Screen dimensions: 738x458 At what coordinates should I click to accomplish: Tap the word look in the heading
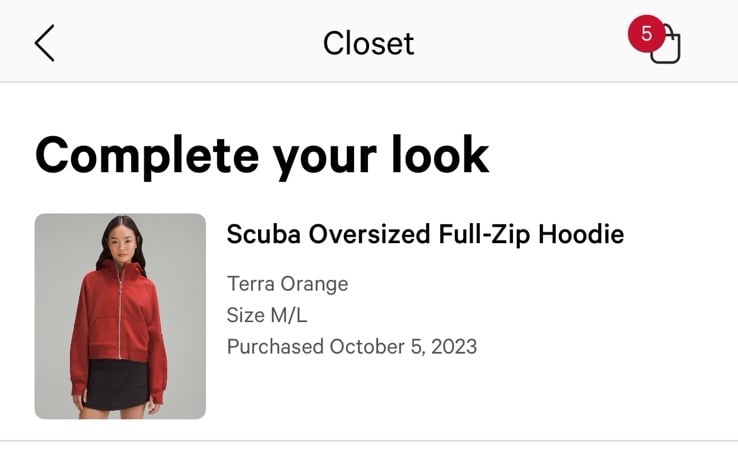pos(440,155)
